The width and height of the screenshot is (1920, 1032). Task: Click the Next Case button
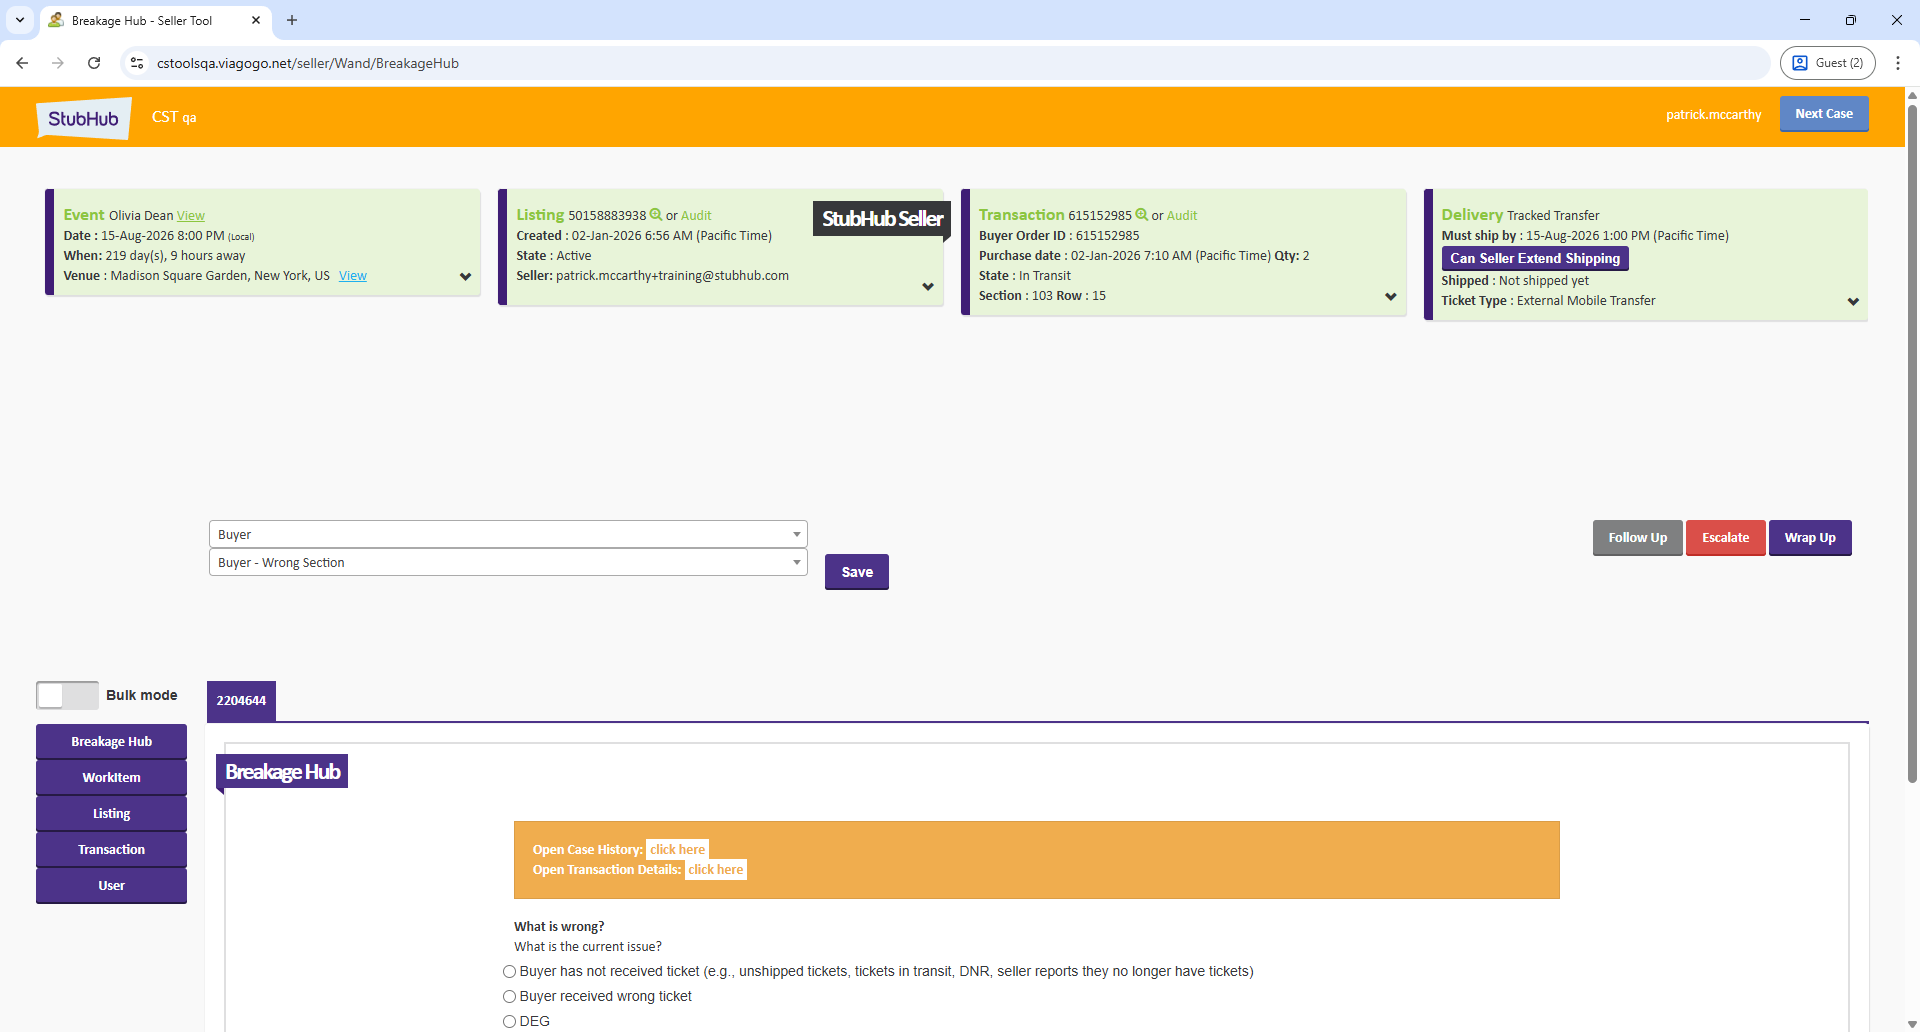tap(1823, 114)
